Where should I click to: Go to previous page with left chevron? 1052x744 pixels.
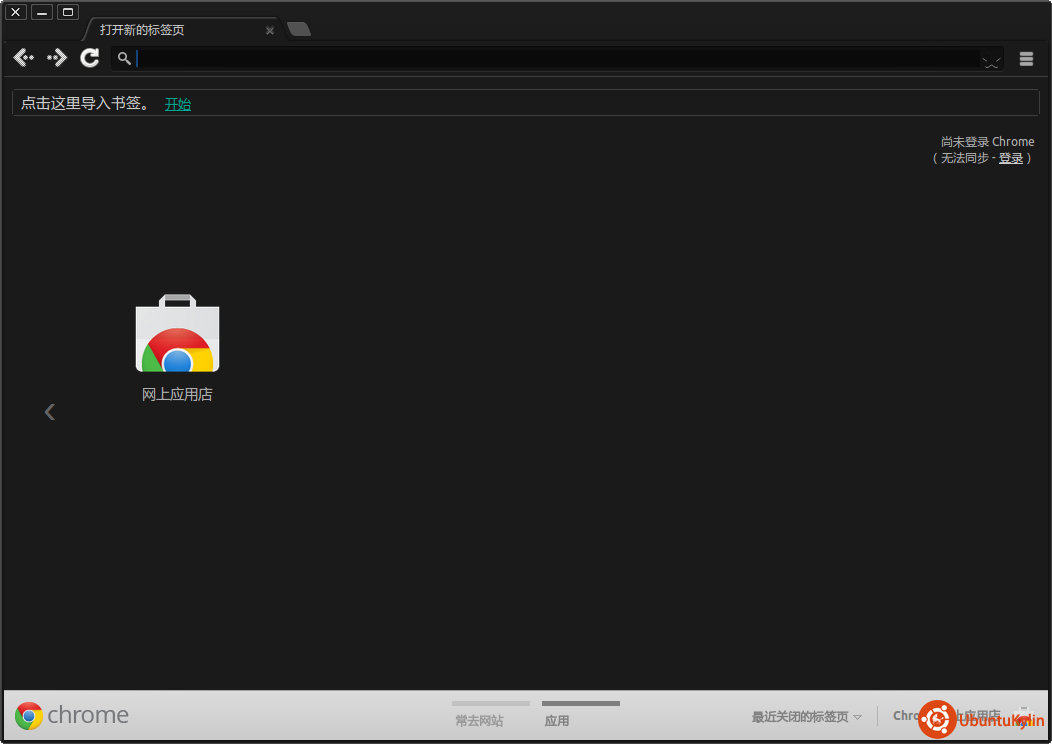tap(50, 412)
